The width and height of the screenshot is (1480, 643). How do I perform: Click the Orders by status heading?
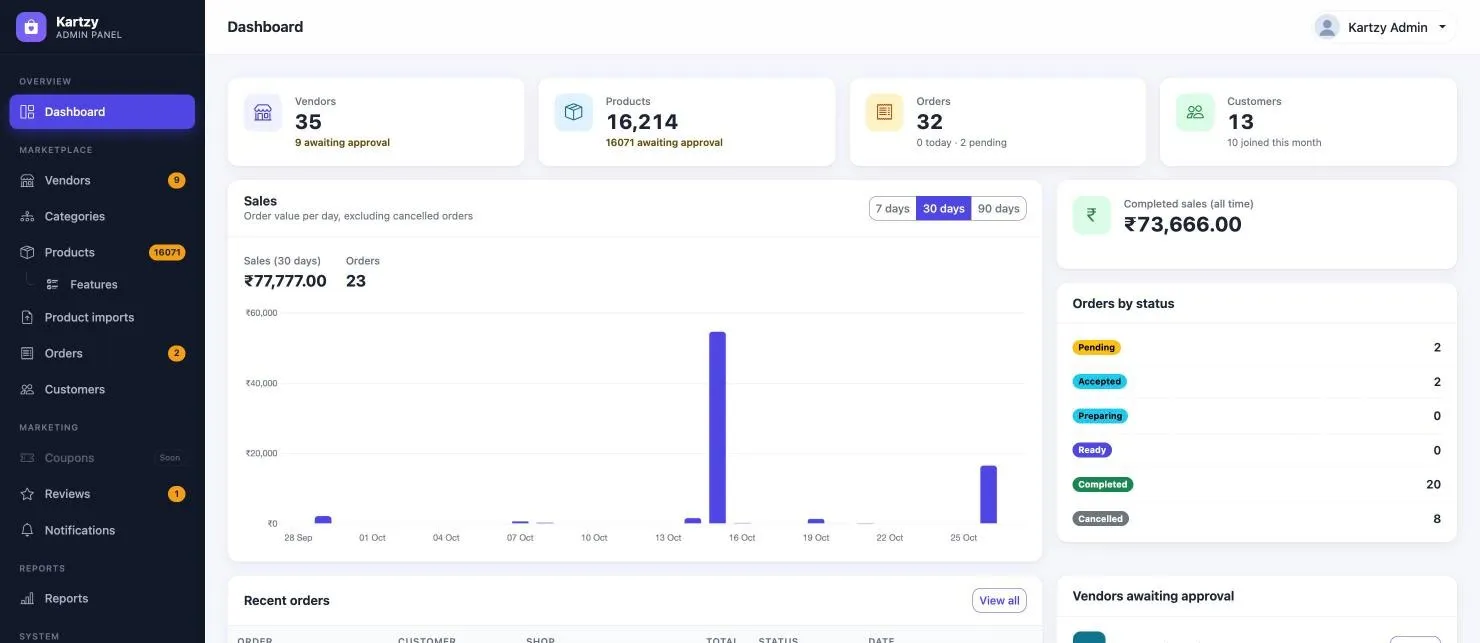tap(1123, 304)
